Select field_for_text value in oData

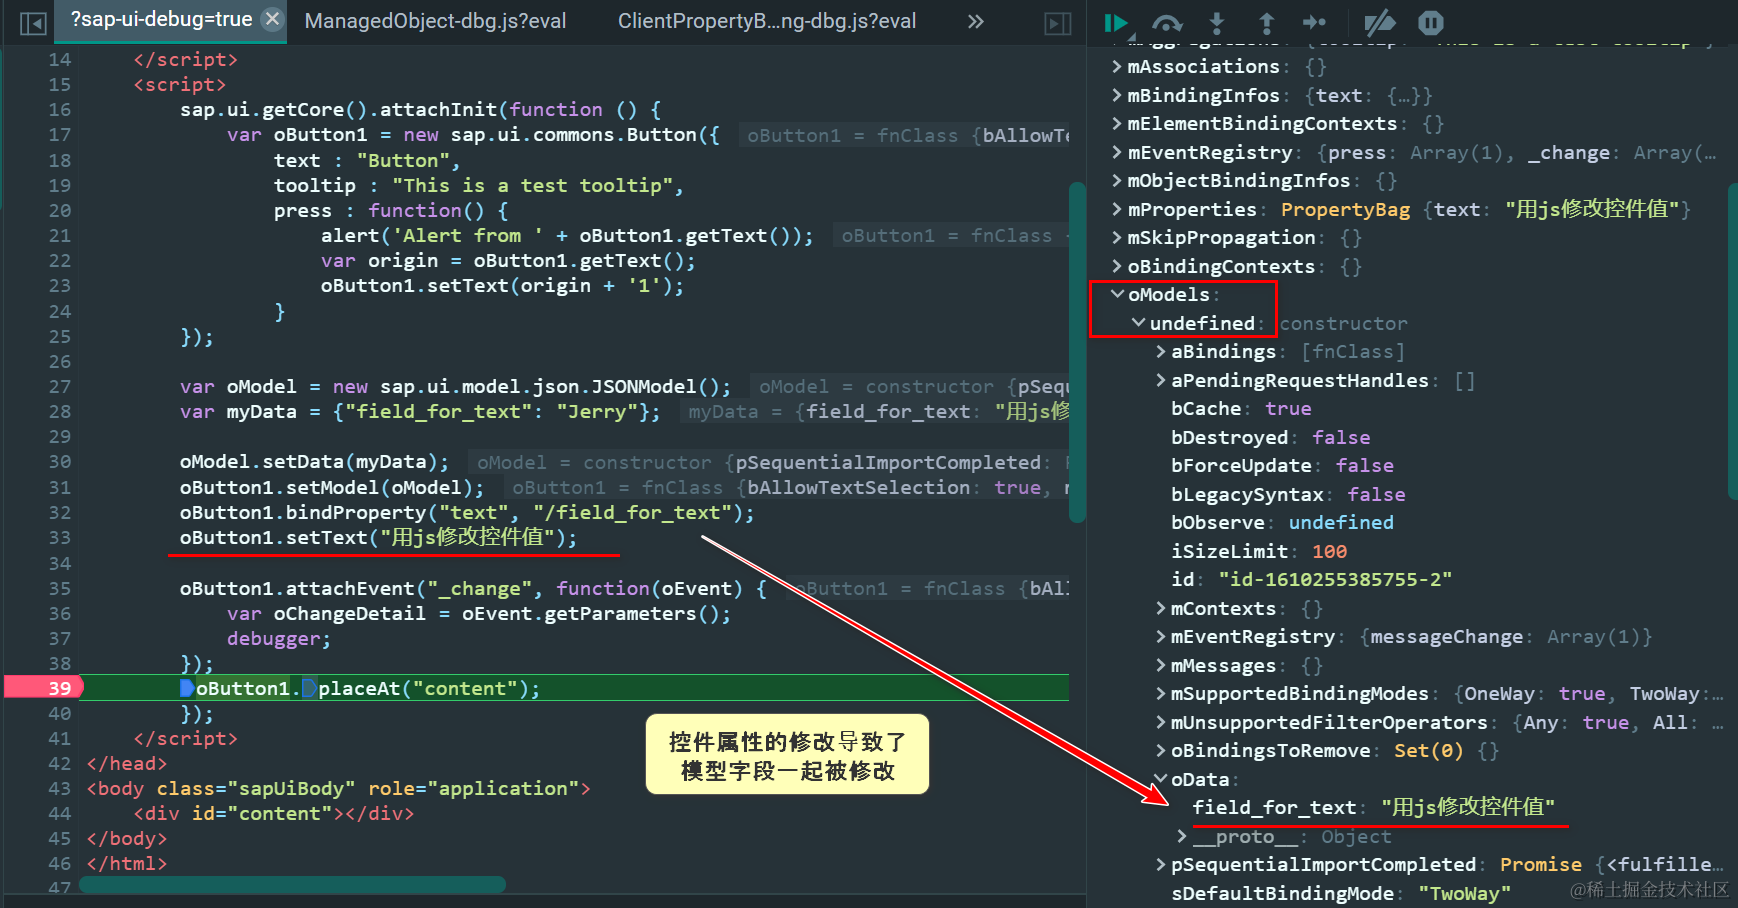(1468, 808)
